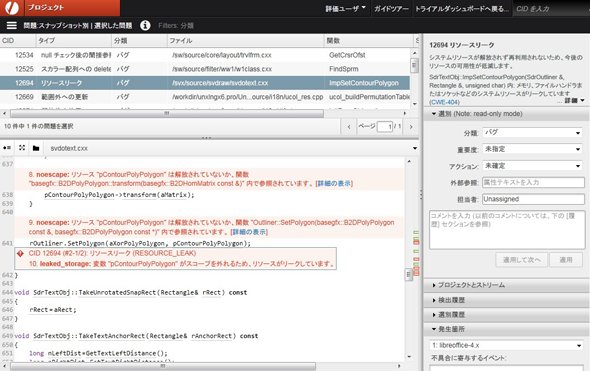The width and height of the screenshot is (590, 371).
Task: Click the source code horizontal scrollbar
Action: (x=163, y=366)
